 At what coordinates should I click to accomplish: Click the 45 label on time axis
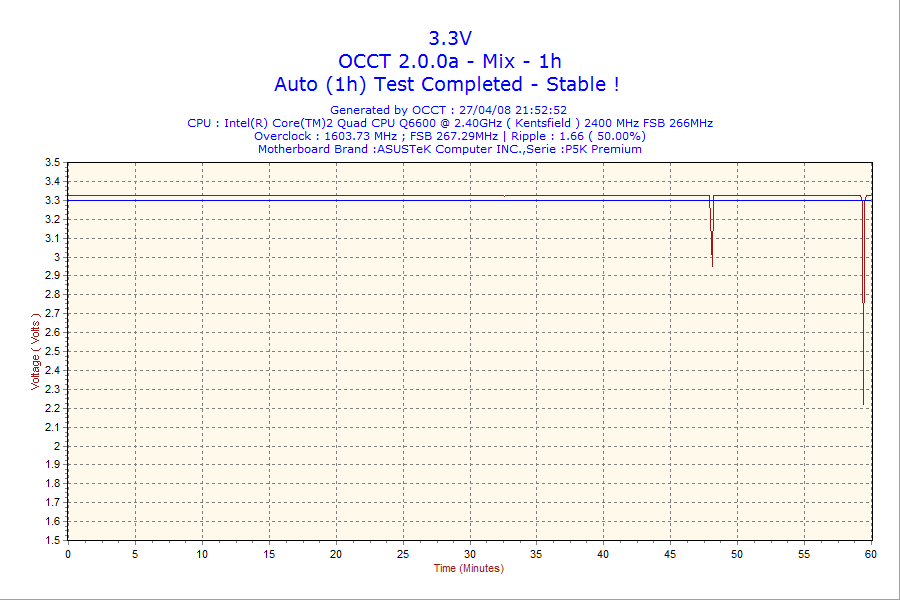[670, 554]
